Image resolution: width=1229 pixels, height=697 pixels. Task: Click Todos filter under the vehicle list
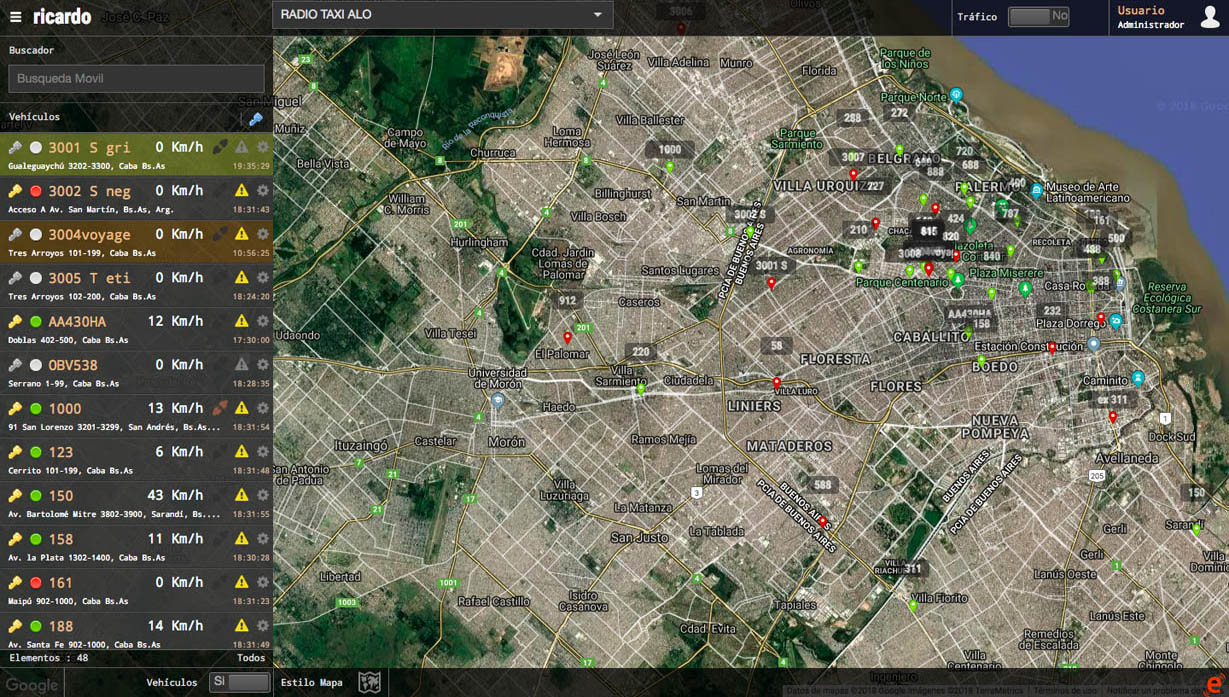(x=251, y=658)
